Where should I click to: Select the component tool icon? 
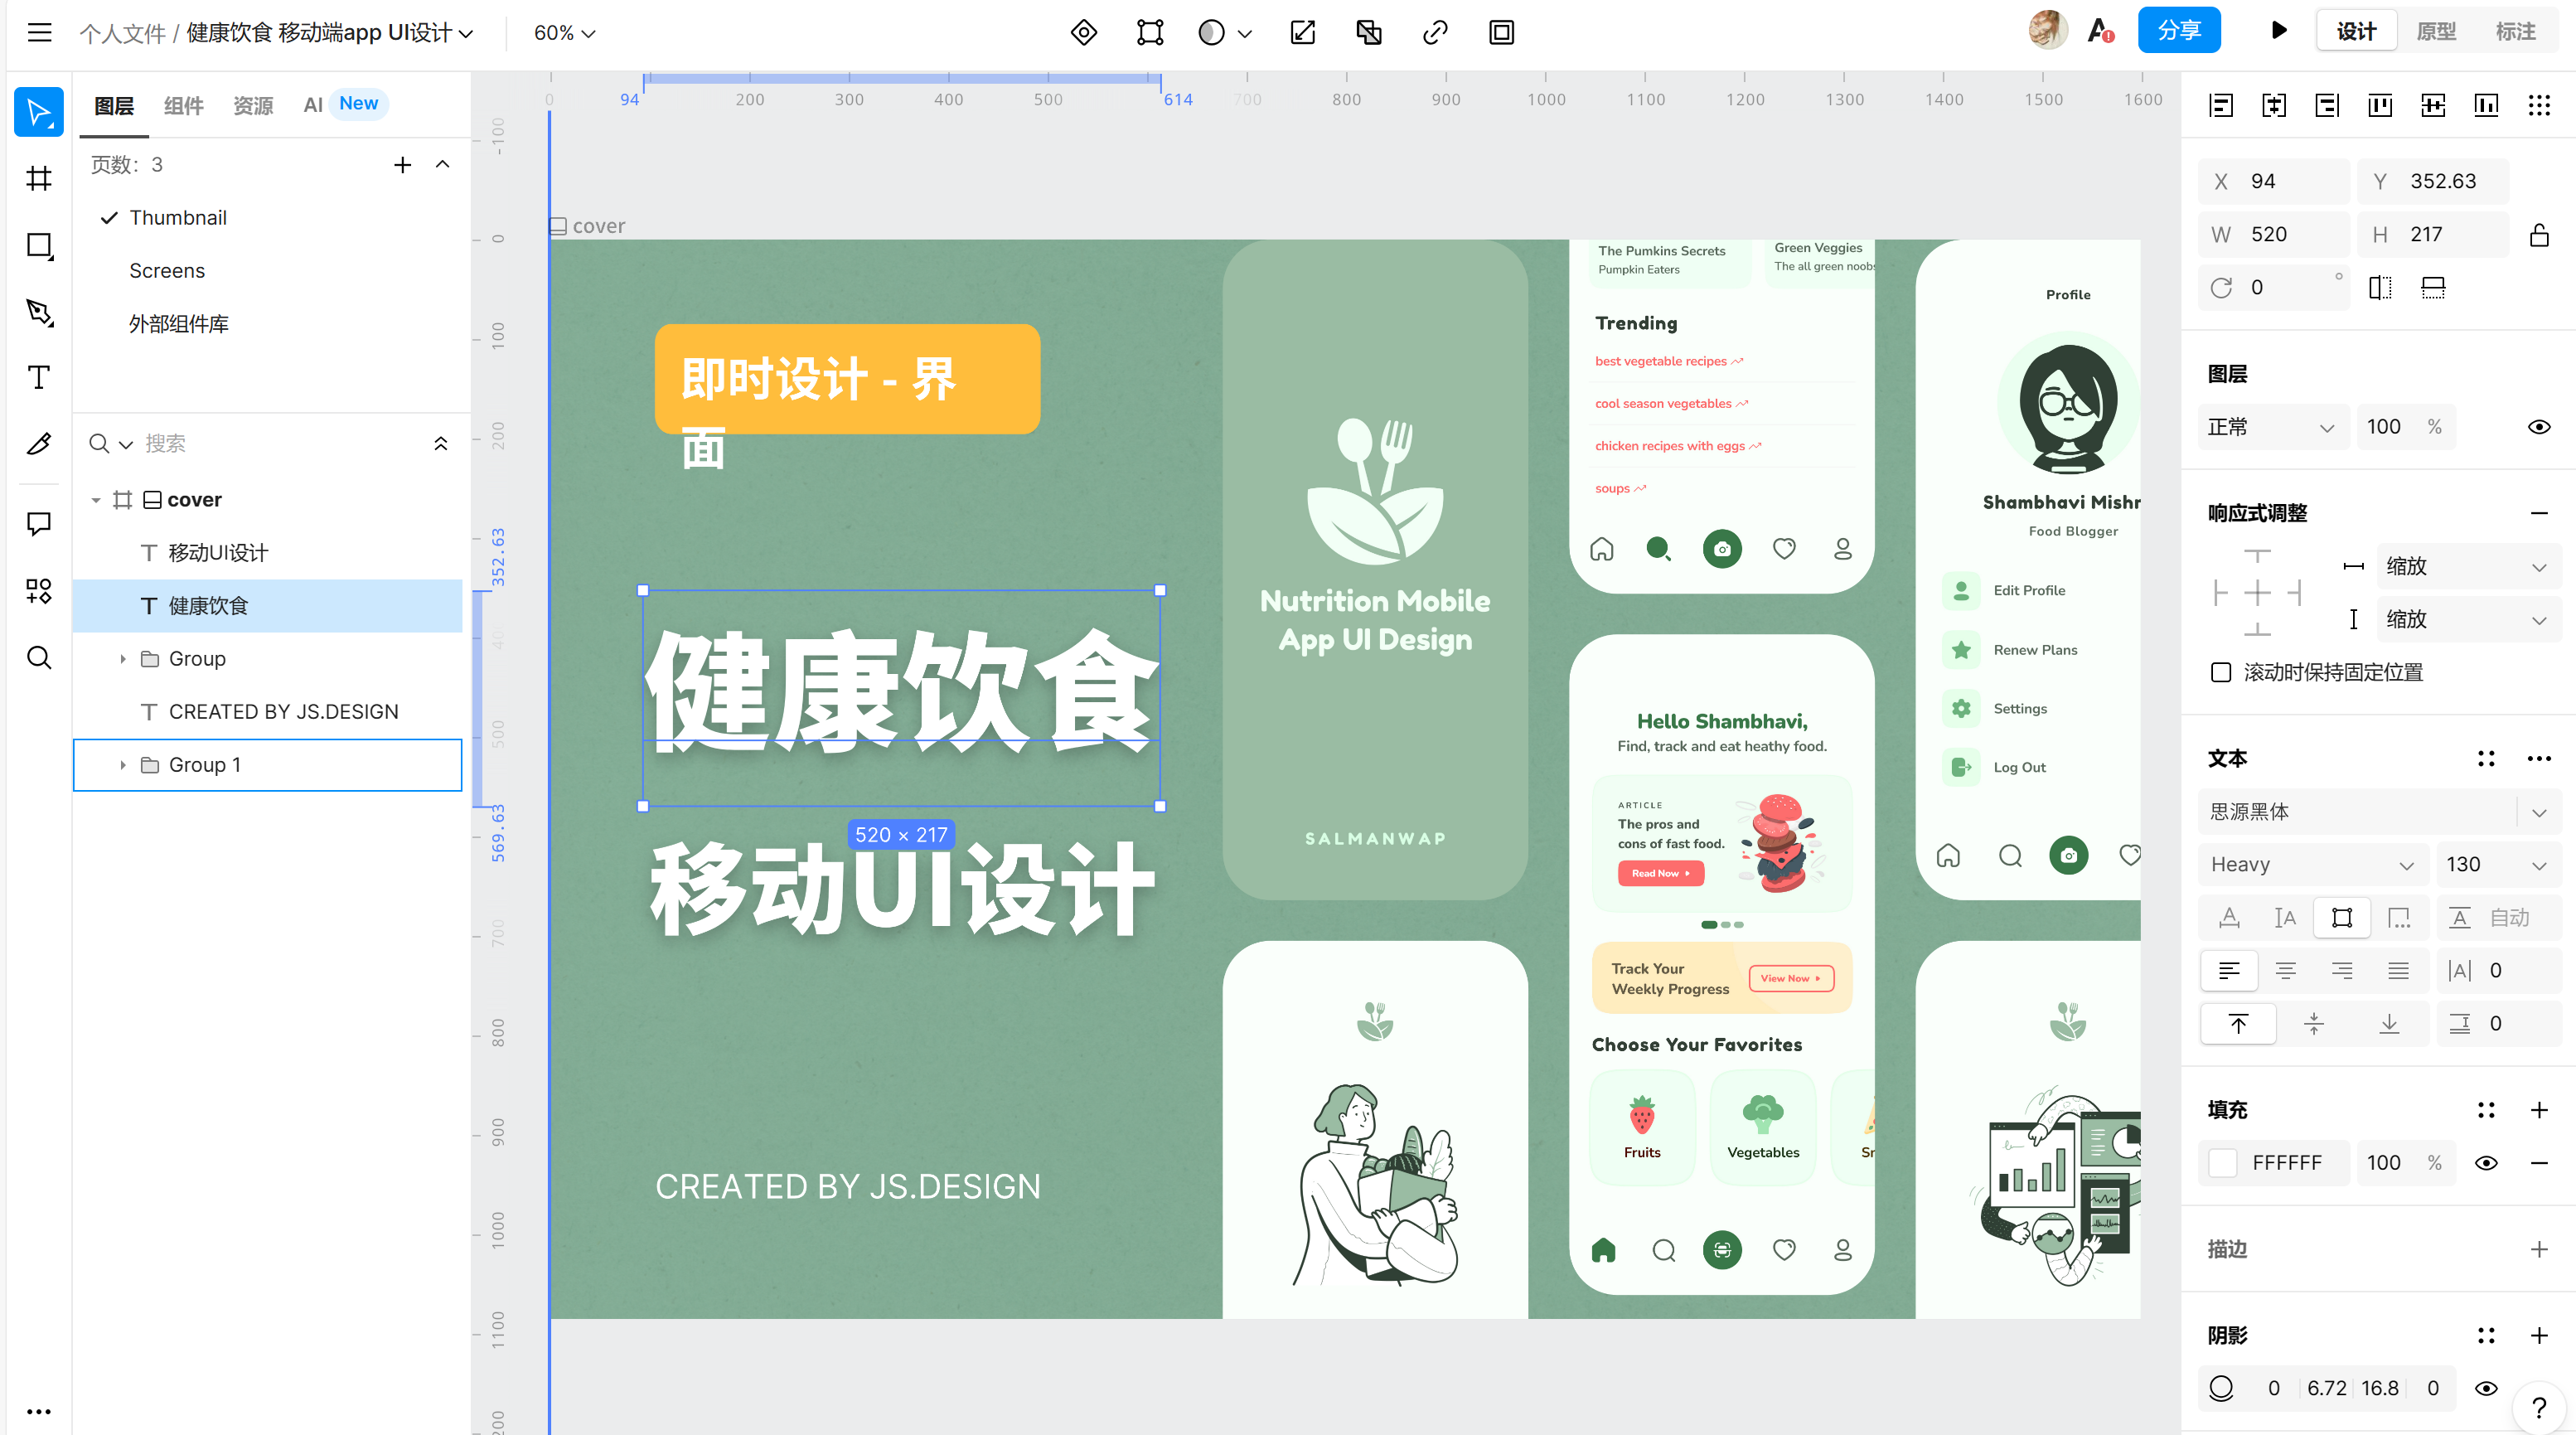39,592
